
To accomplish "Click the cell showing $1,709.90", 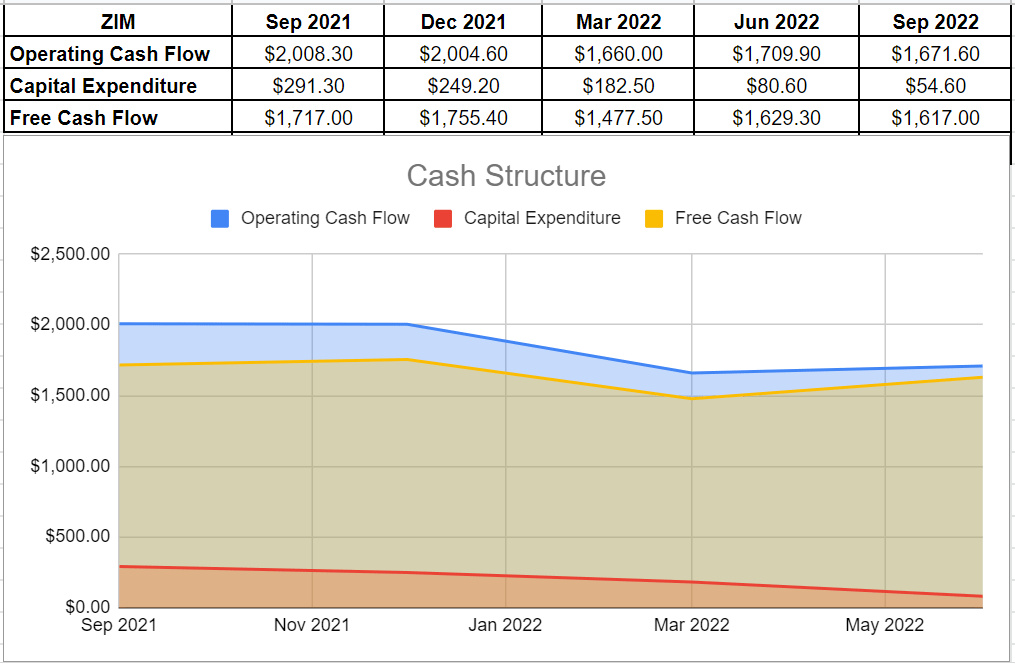I will pos(776,53).
